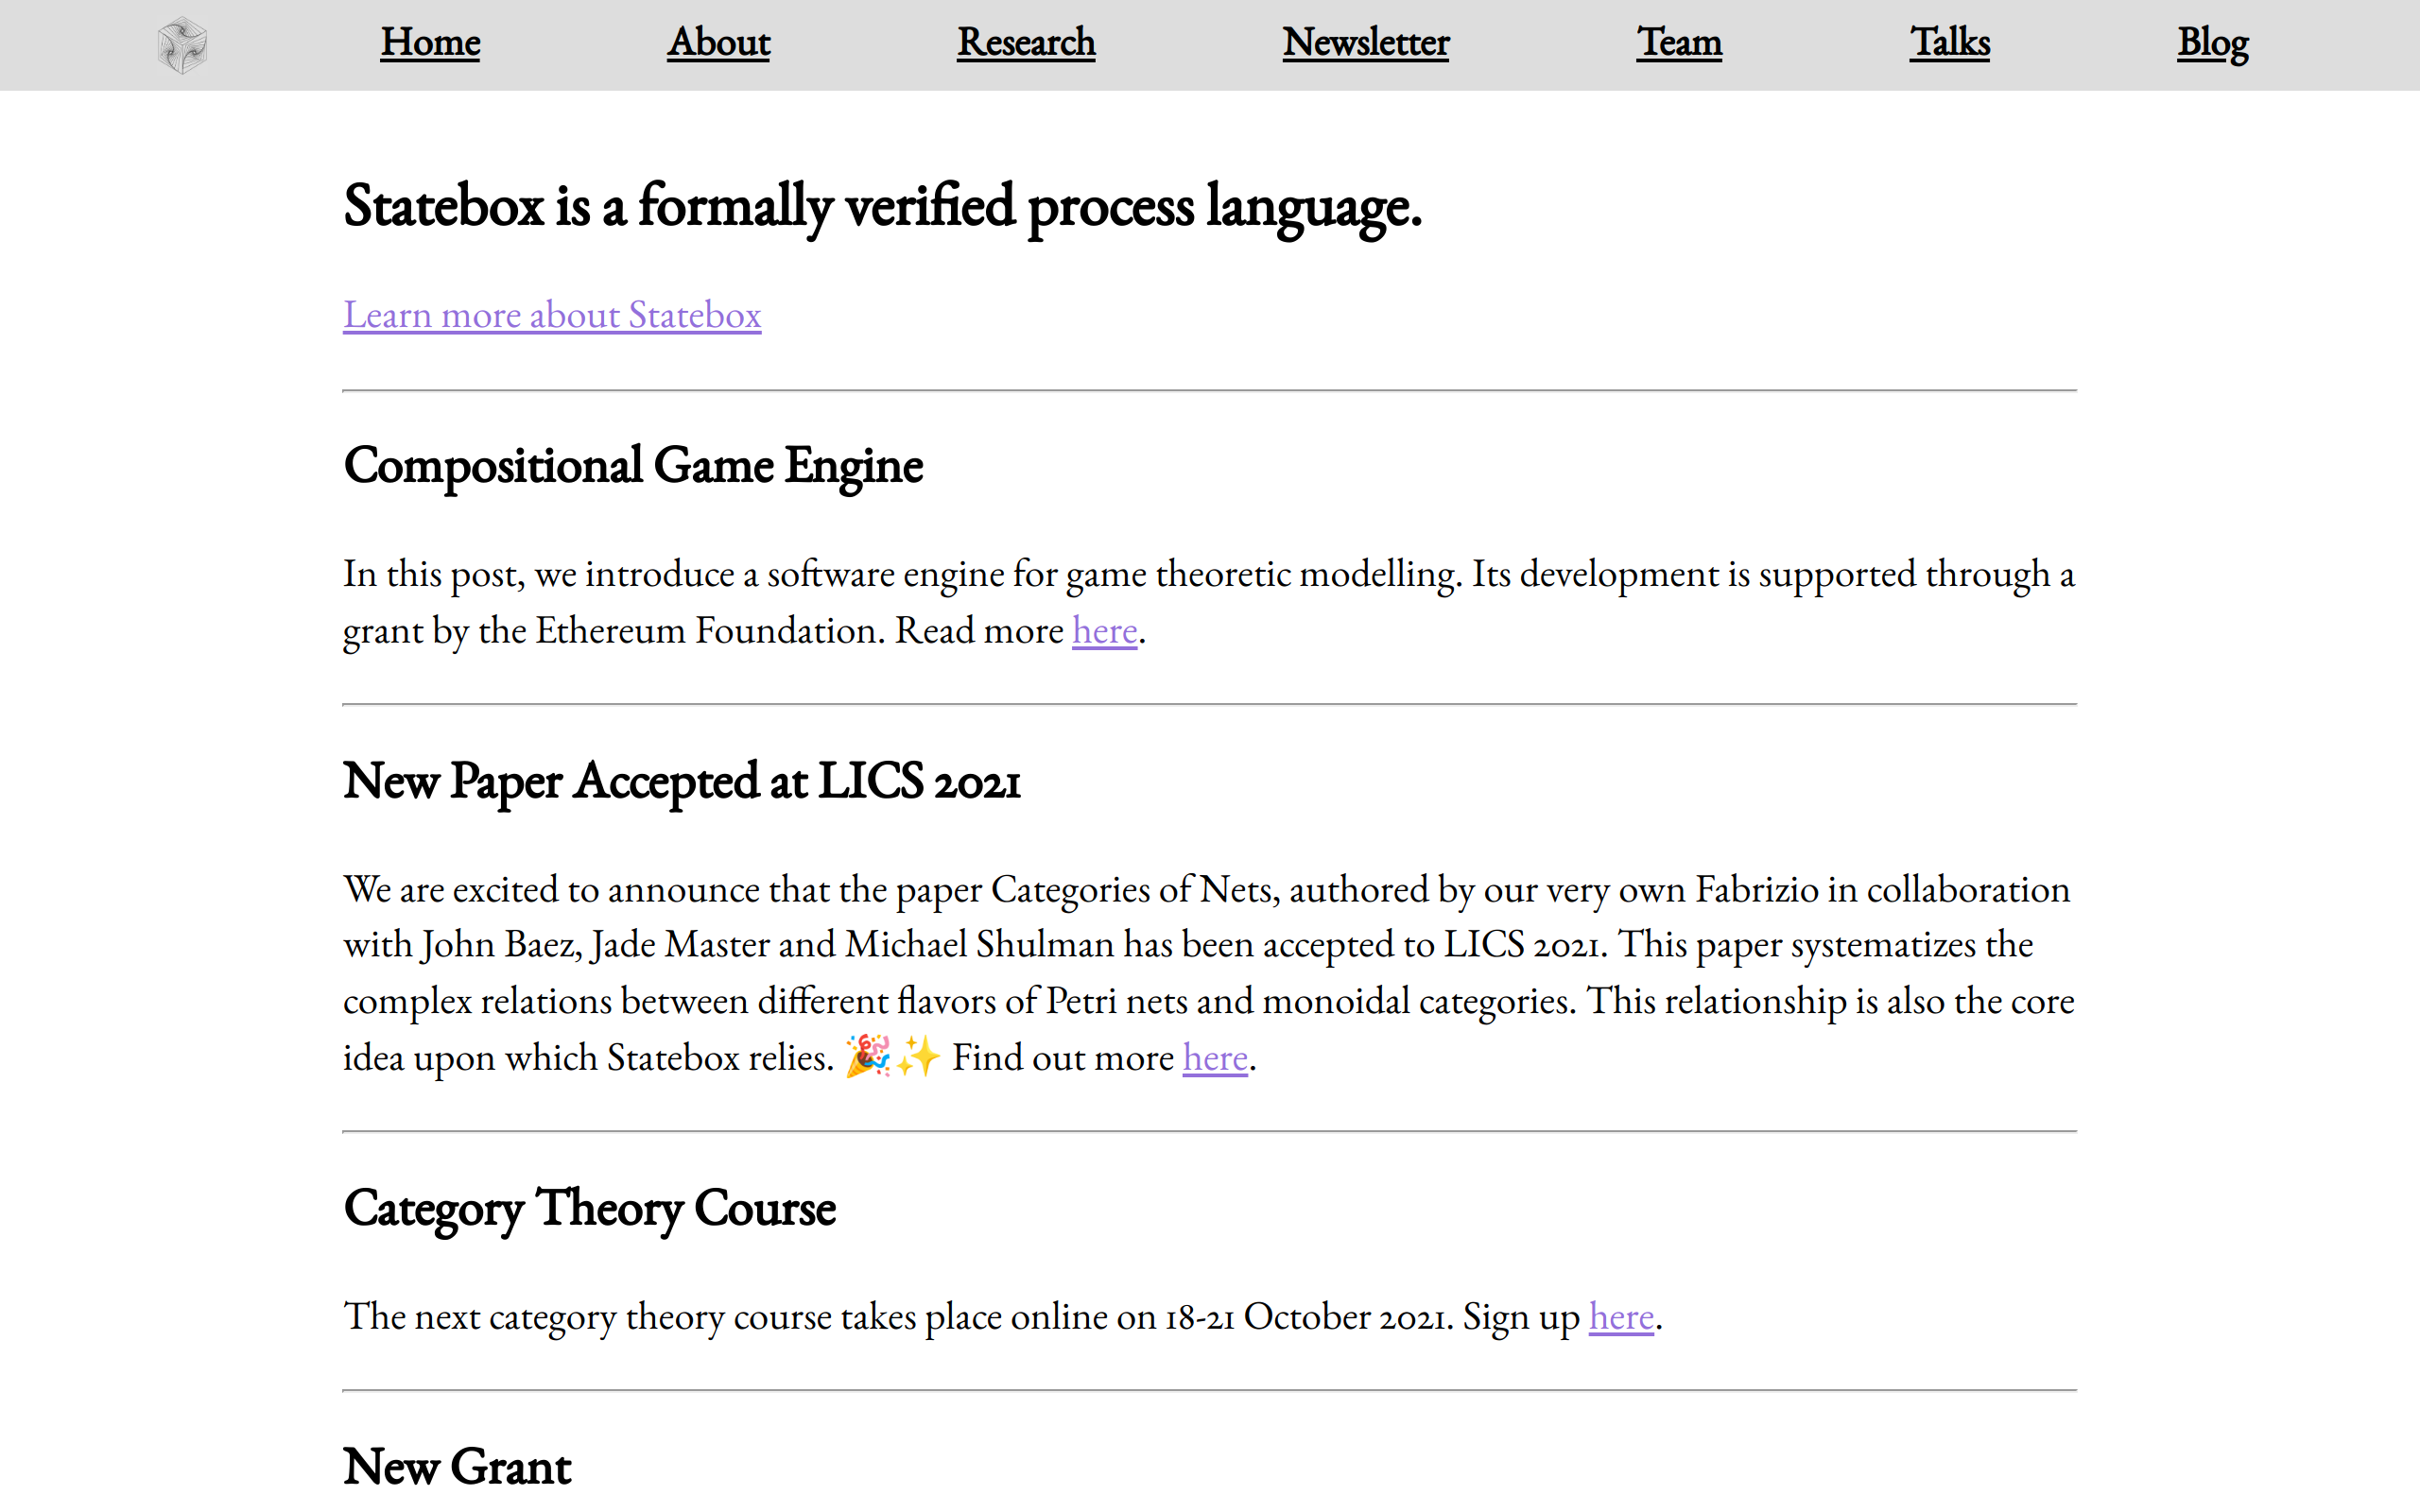
Task: Open 'here' link in Compositional Game Engine
Action: tap(1104, 631)
